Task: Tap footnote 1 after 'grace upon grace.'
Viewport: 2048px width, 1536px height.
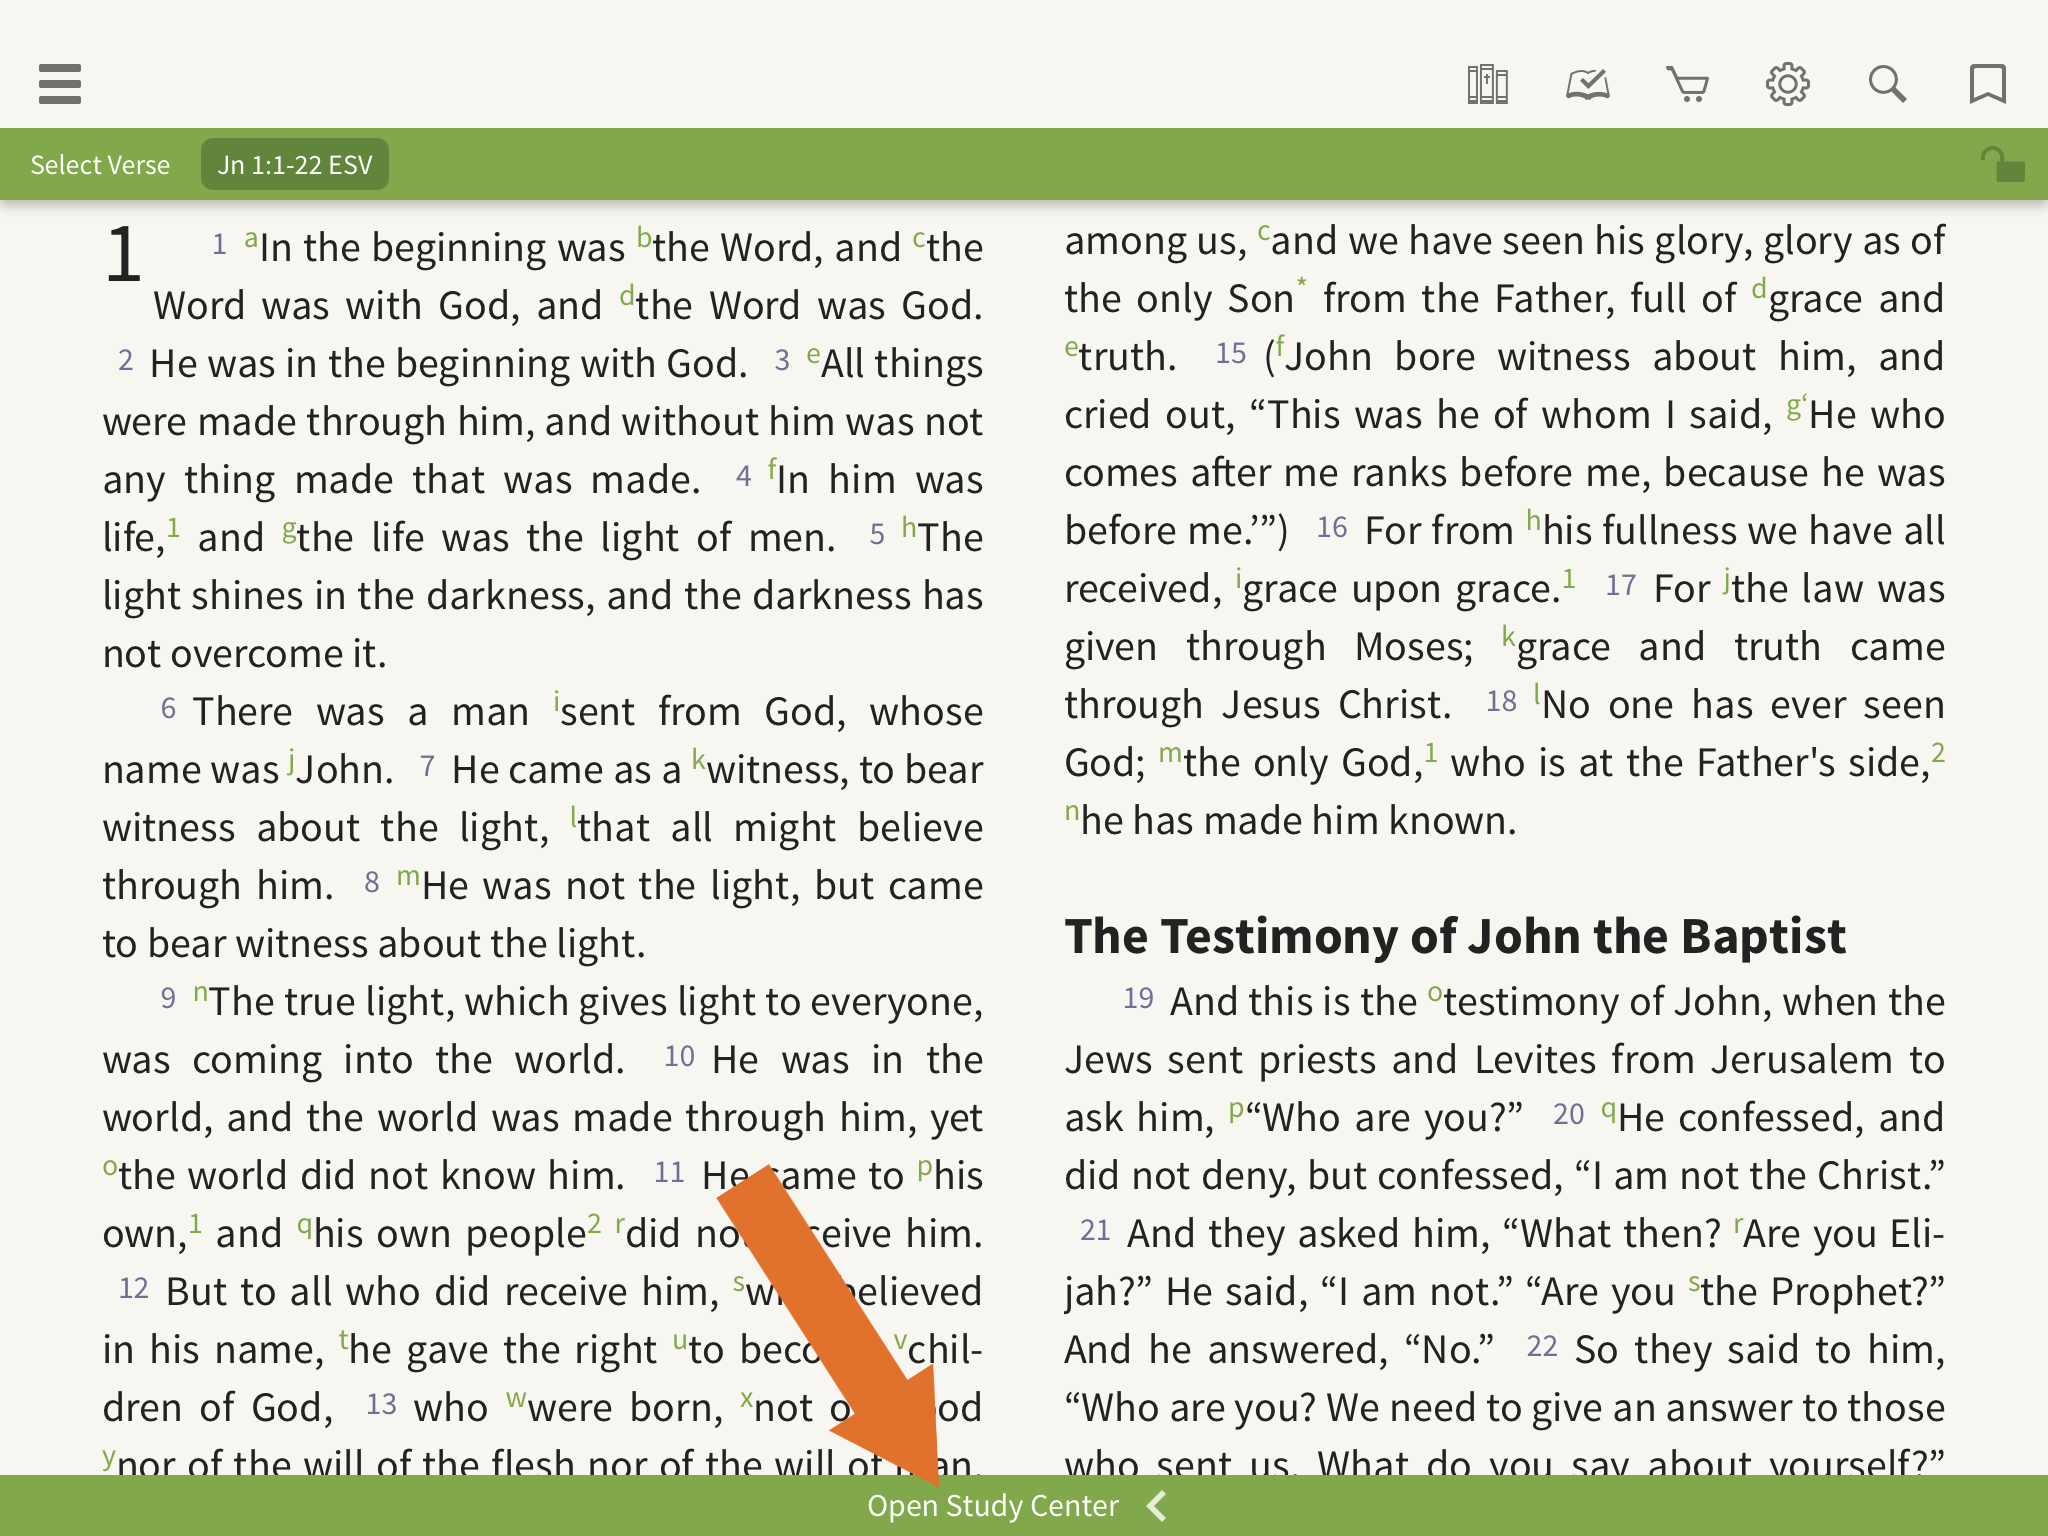Action: pyautogui.click(x=1569, y=578)
